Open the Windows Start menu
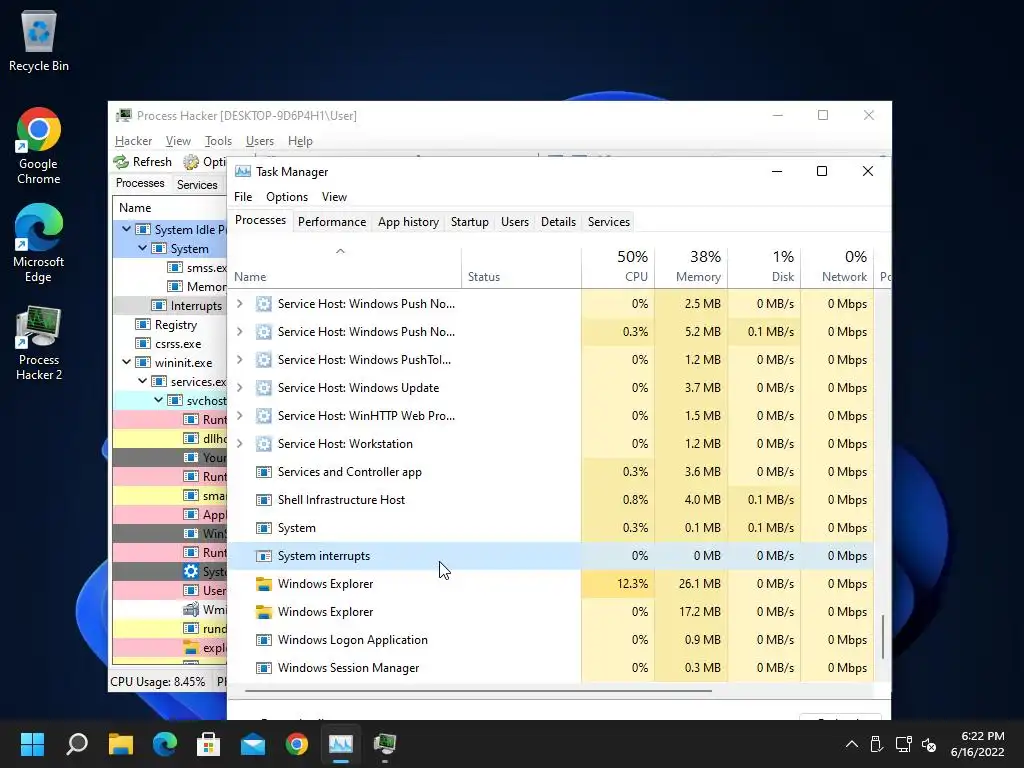1024x768 pixels. pos(32,744)
